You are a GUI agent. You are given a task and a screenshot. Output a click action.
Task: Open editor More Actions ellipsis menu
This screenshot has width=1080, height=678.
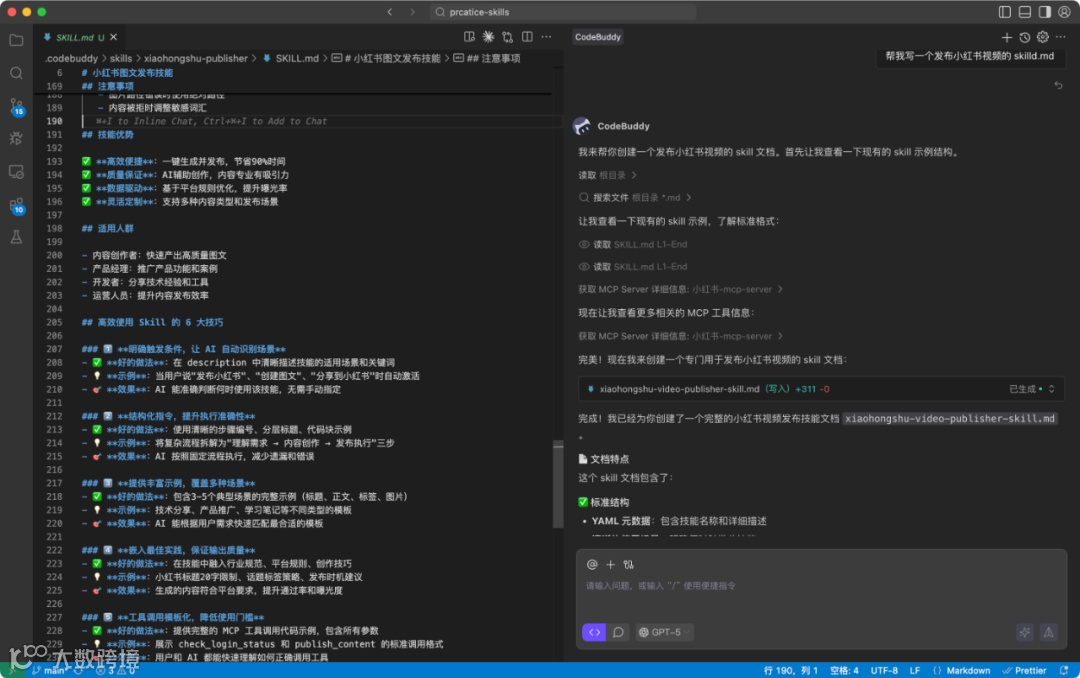pos(546,37)
